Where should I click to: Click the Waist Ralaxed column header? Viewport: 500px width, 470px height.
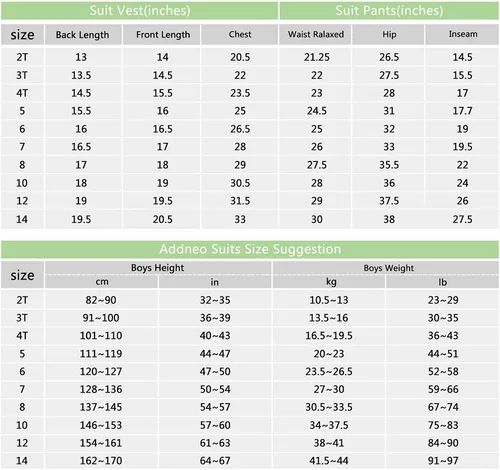coord(316,35)
